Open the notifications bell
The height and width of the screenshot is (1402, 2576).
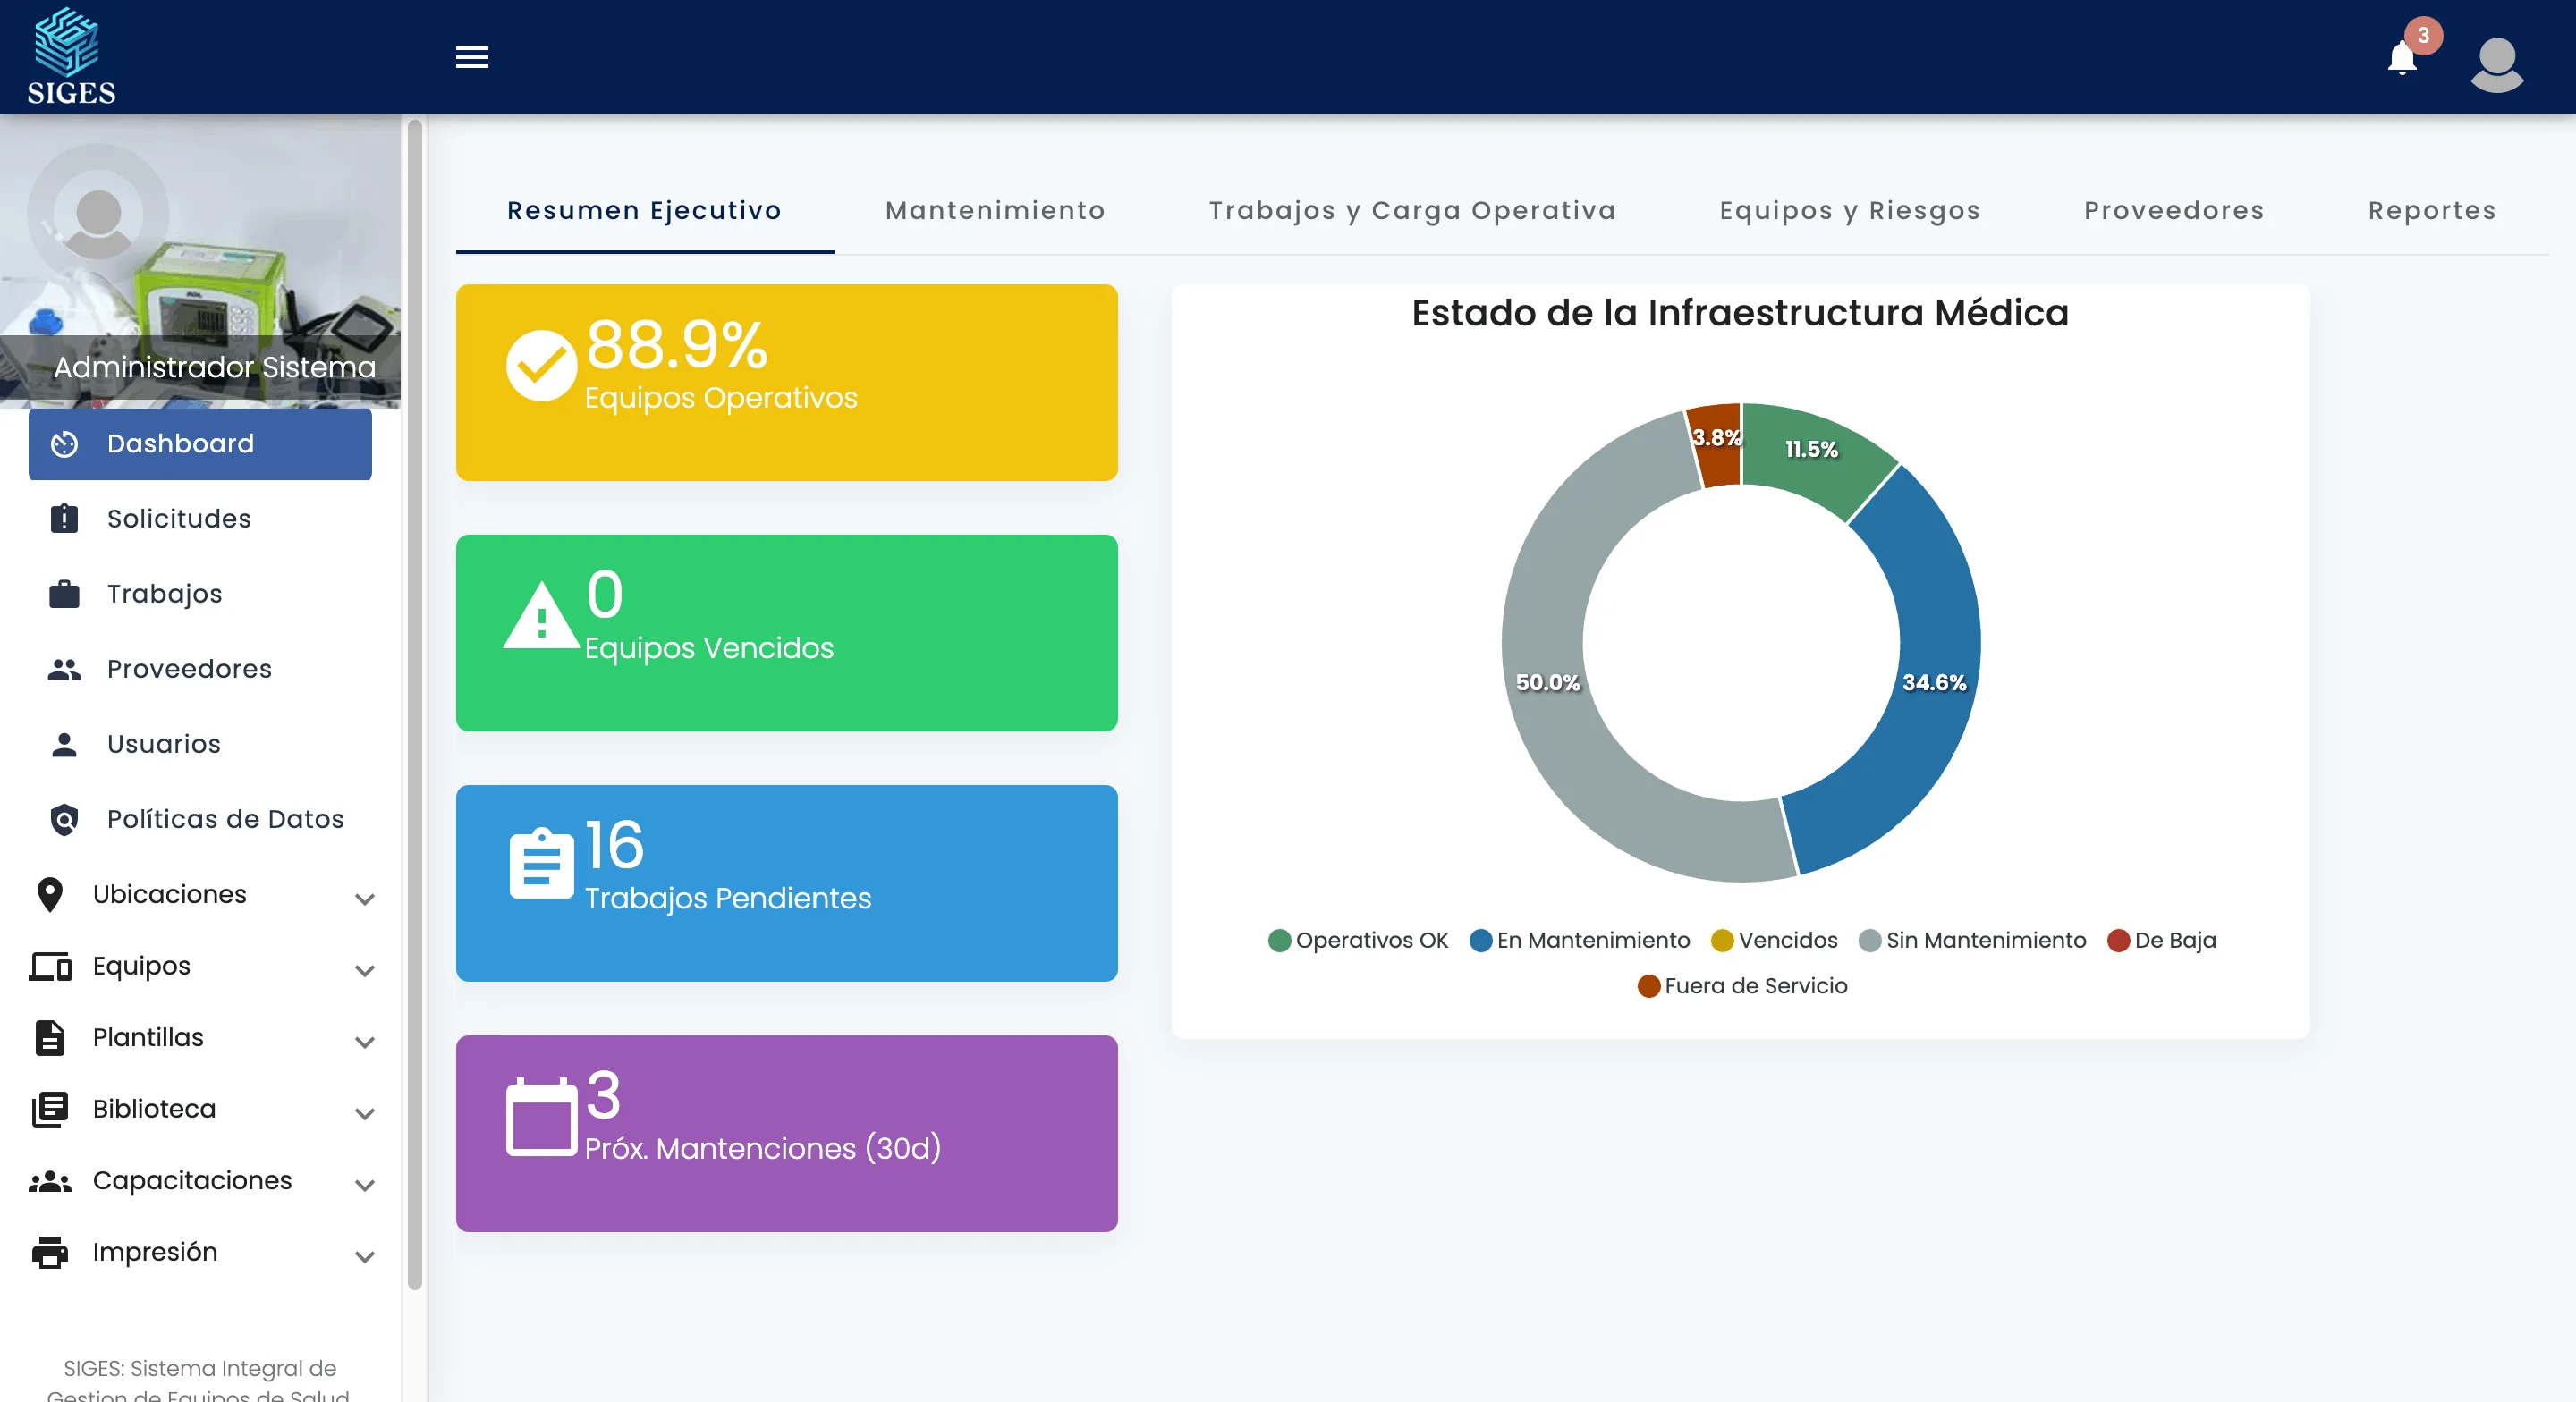point(2402,58)
